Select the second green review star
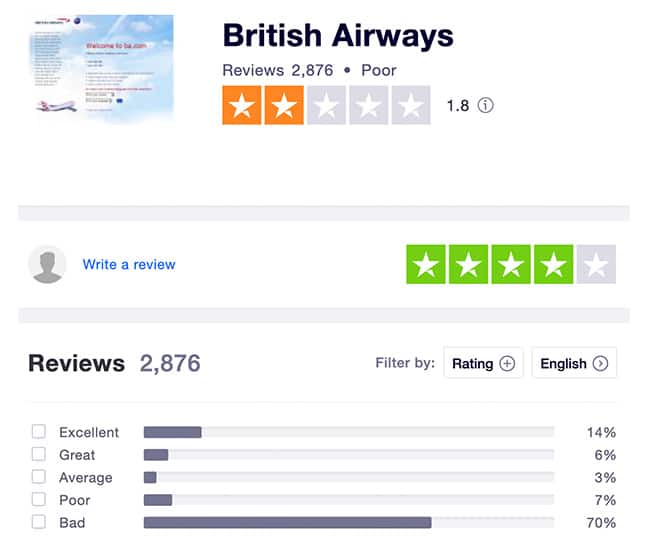This screenshot has width=650, height=558. tap(468, 264)
